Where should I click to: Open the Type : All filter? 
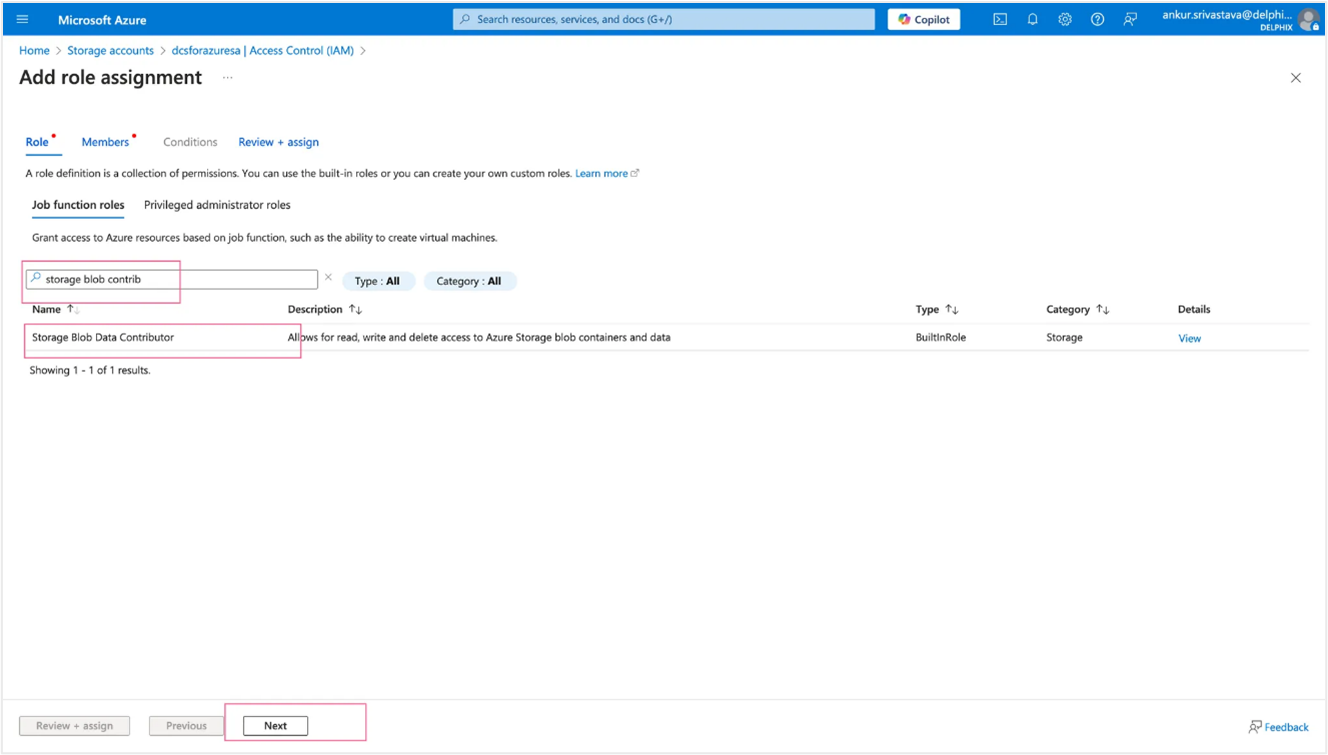(x=378, y=280)
